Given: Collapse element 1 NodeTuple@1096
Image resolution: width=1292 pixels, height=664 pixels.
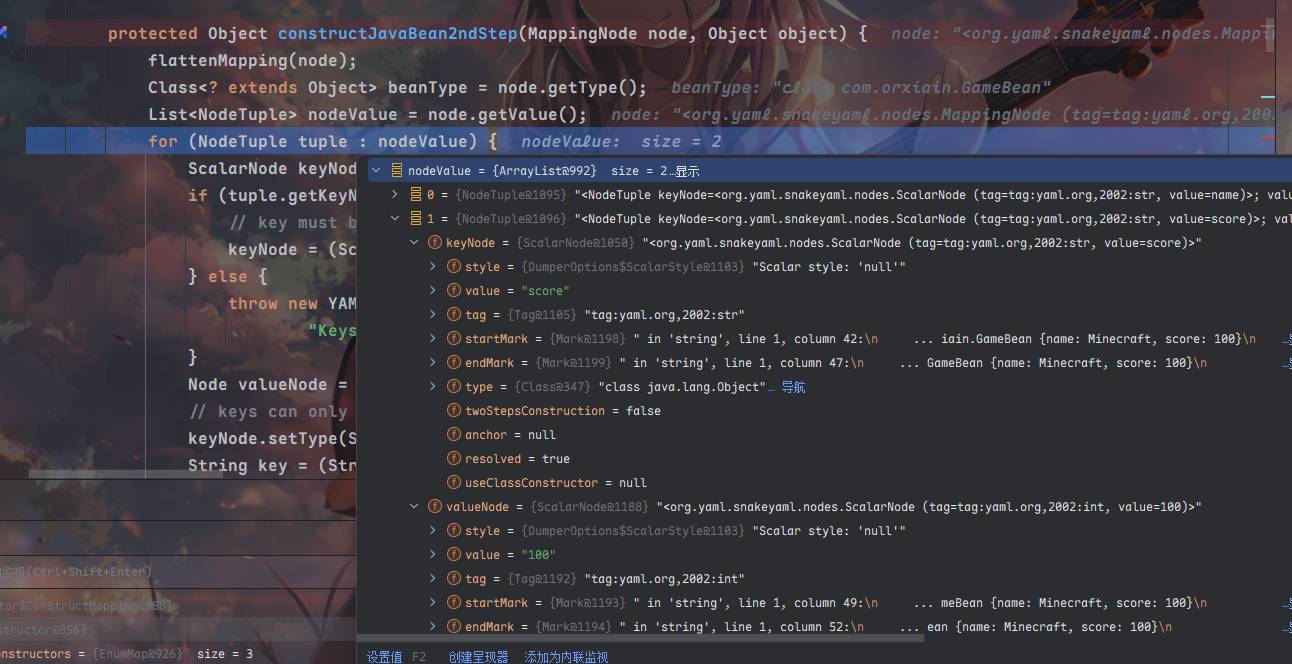Looking at the screenshot, I should [395, 219].
